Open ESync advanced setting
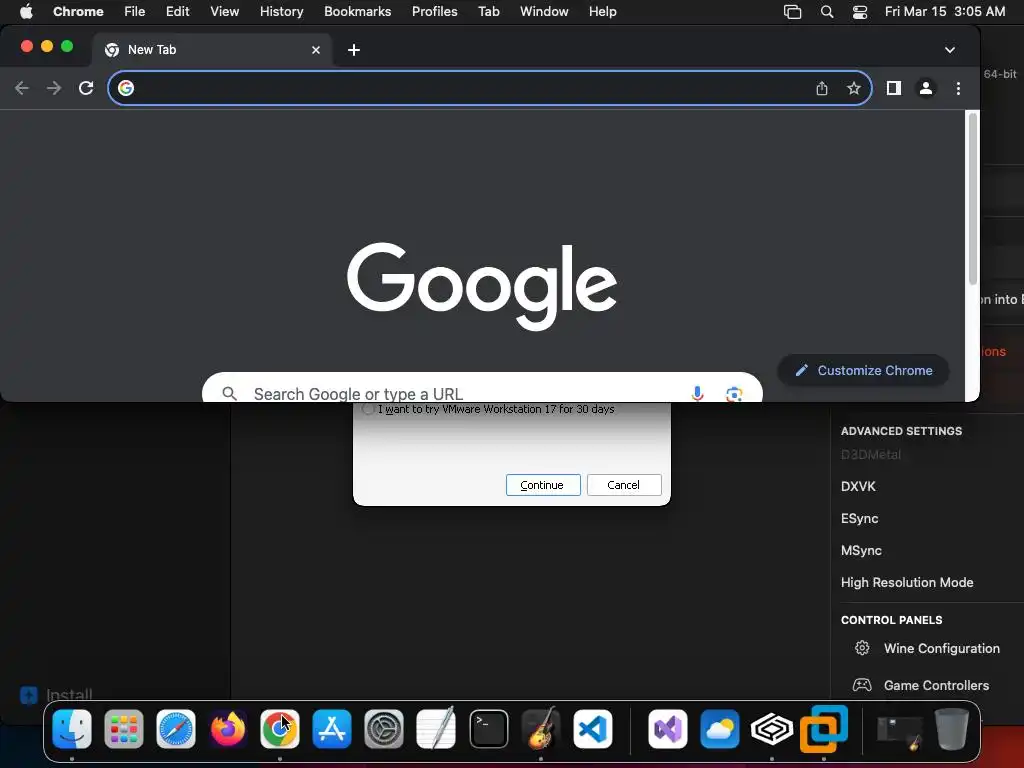This screenshot has height=768, width=1024. tap(859, 519)
